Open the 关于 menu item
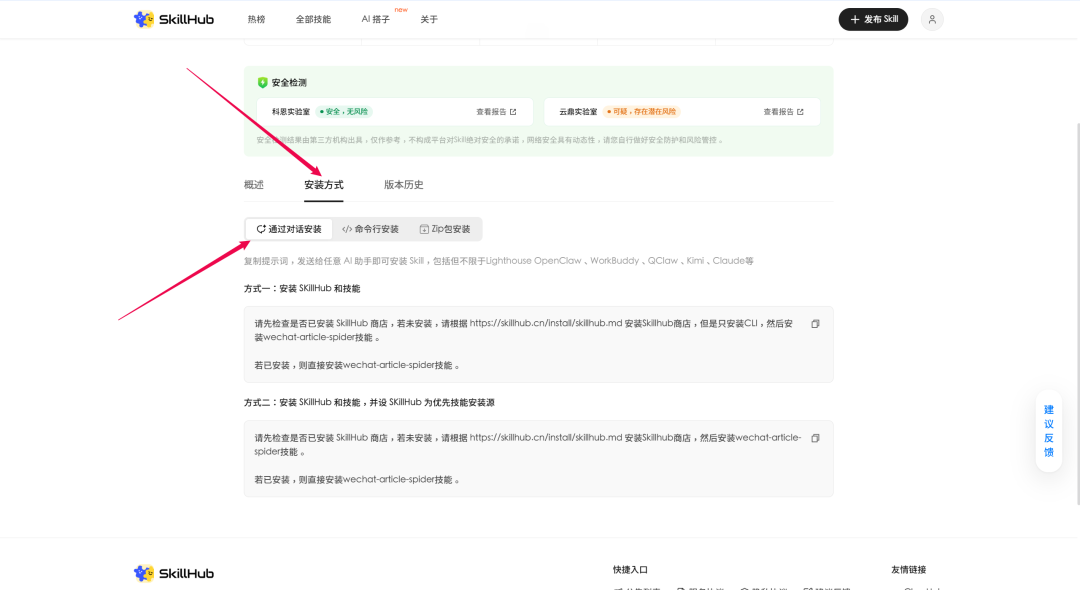1080x590 pixels. (x=429, y=19)
